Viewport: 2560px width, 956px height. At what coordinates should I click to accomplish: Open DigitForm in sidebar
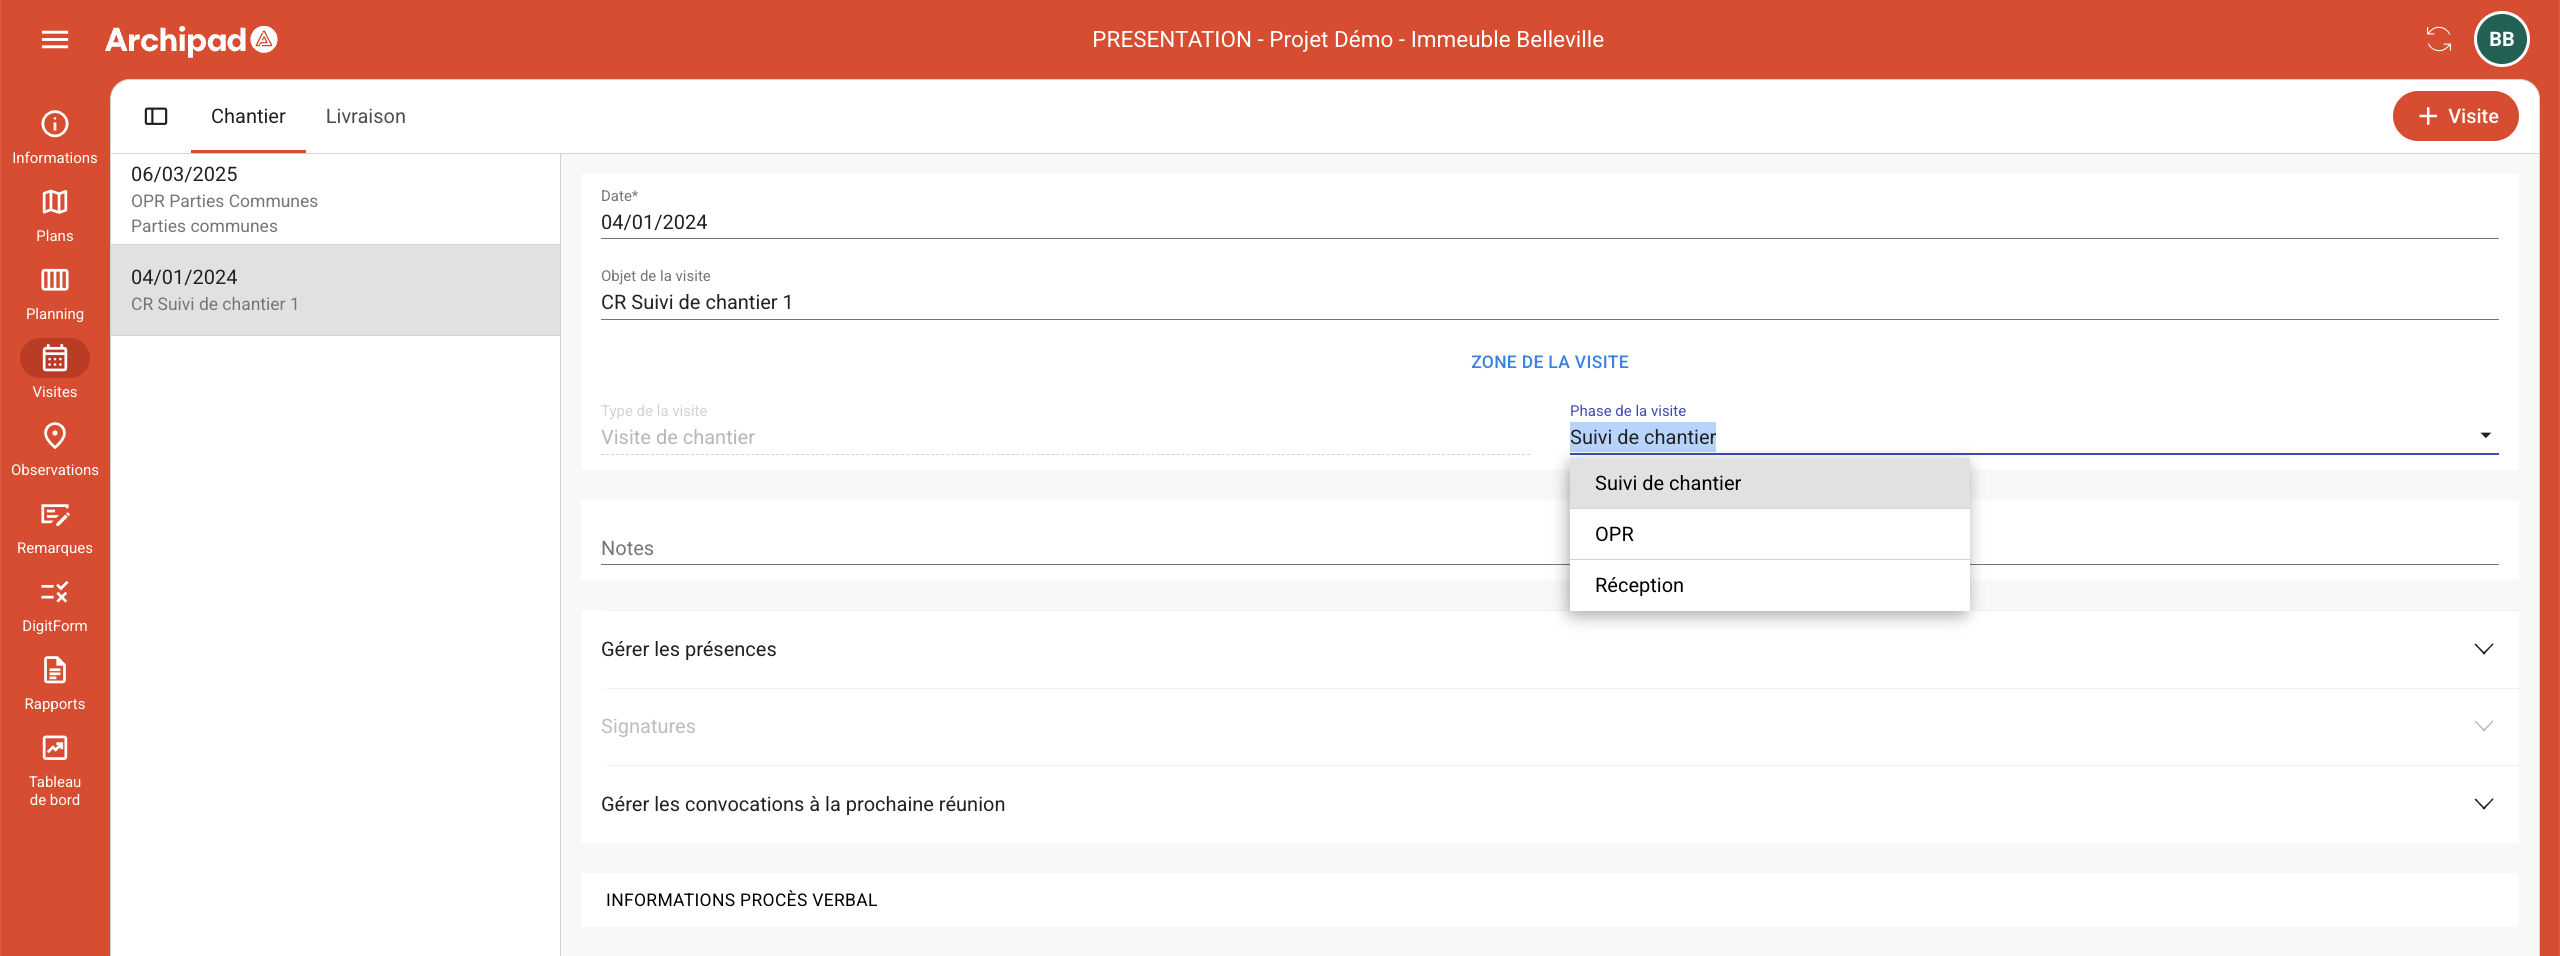coord(55,605)
